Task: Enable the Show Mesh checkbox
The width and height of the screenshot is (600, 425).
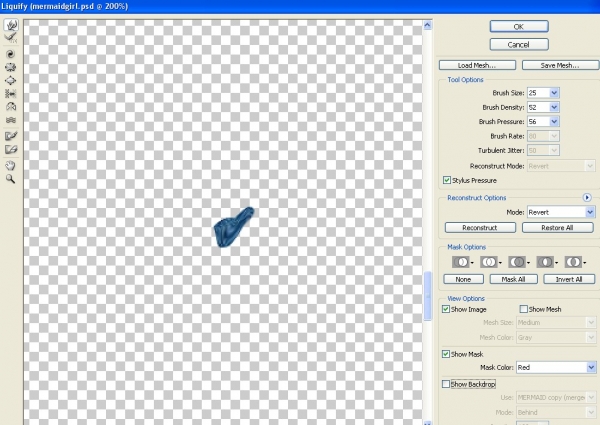Action: pyautogui.click(x=523, y=309)
